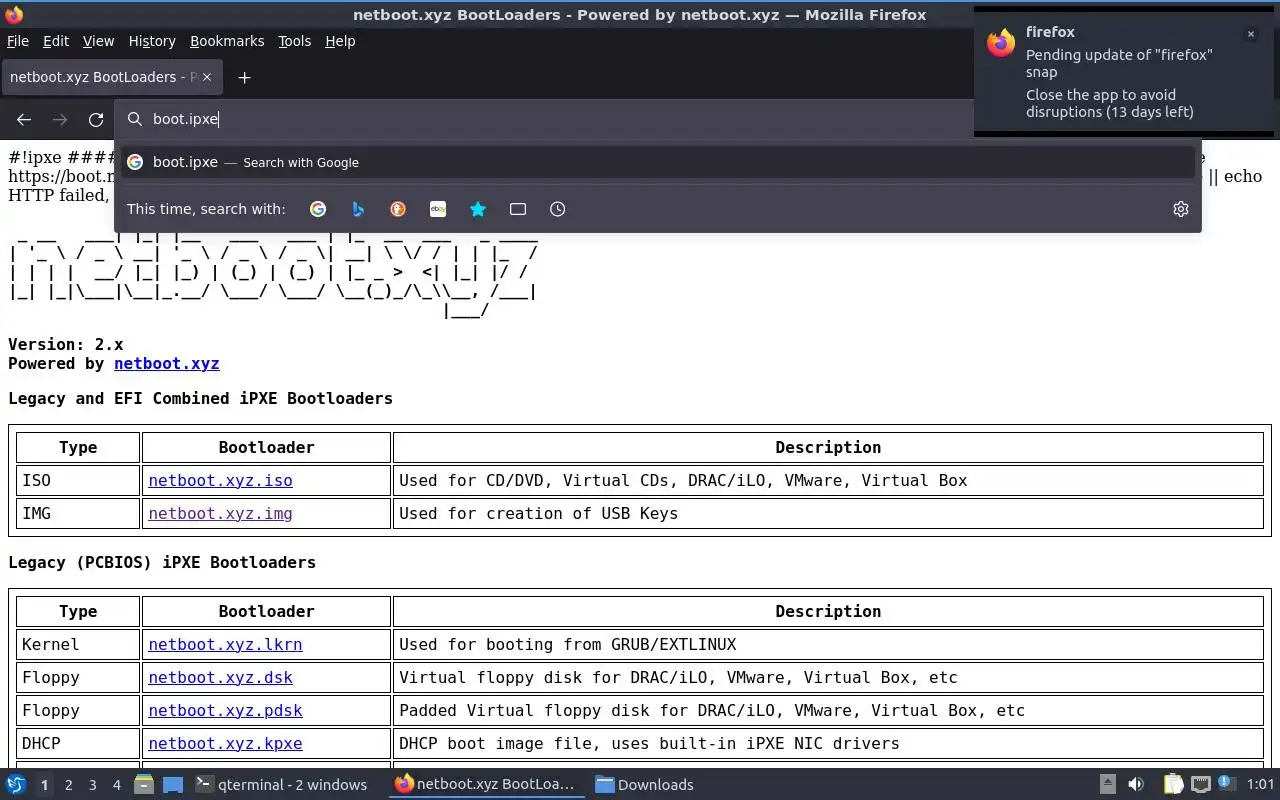The image size is (1280, 800).
Task: Dismiss the Firefox snap update notification
Action: pos(1250,34)
